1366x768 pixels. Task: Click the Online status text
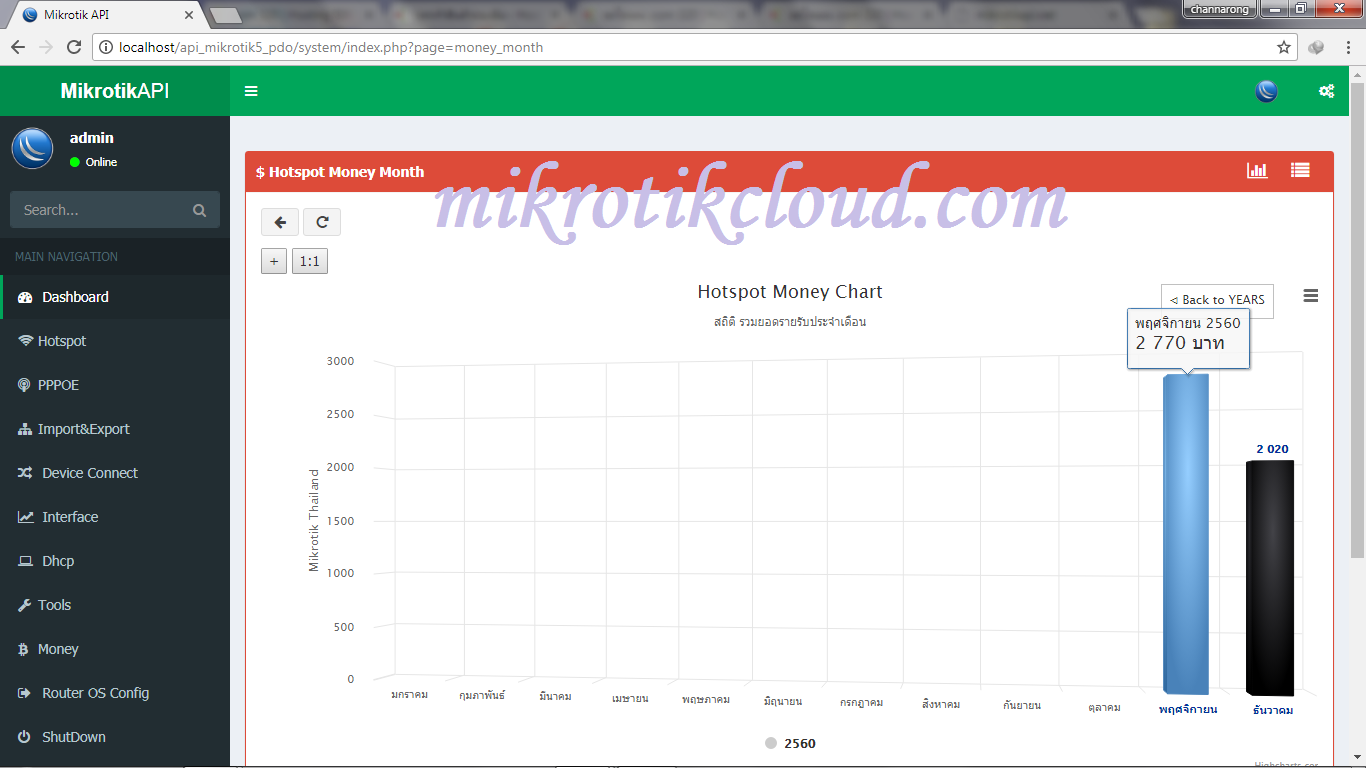101,162
